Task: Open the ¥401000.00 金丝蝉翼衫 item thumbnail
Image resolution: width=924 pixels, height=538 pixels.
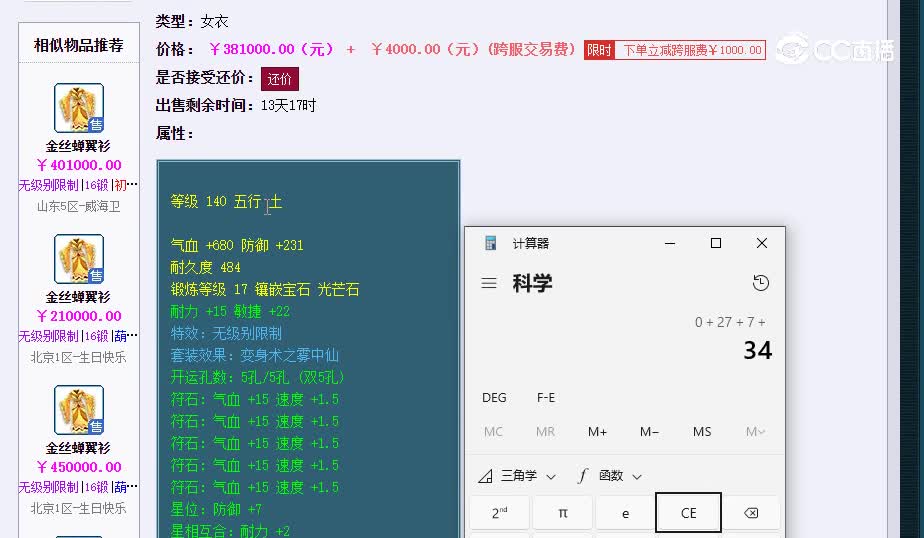Action: 79,108
